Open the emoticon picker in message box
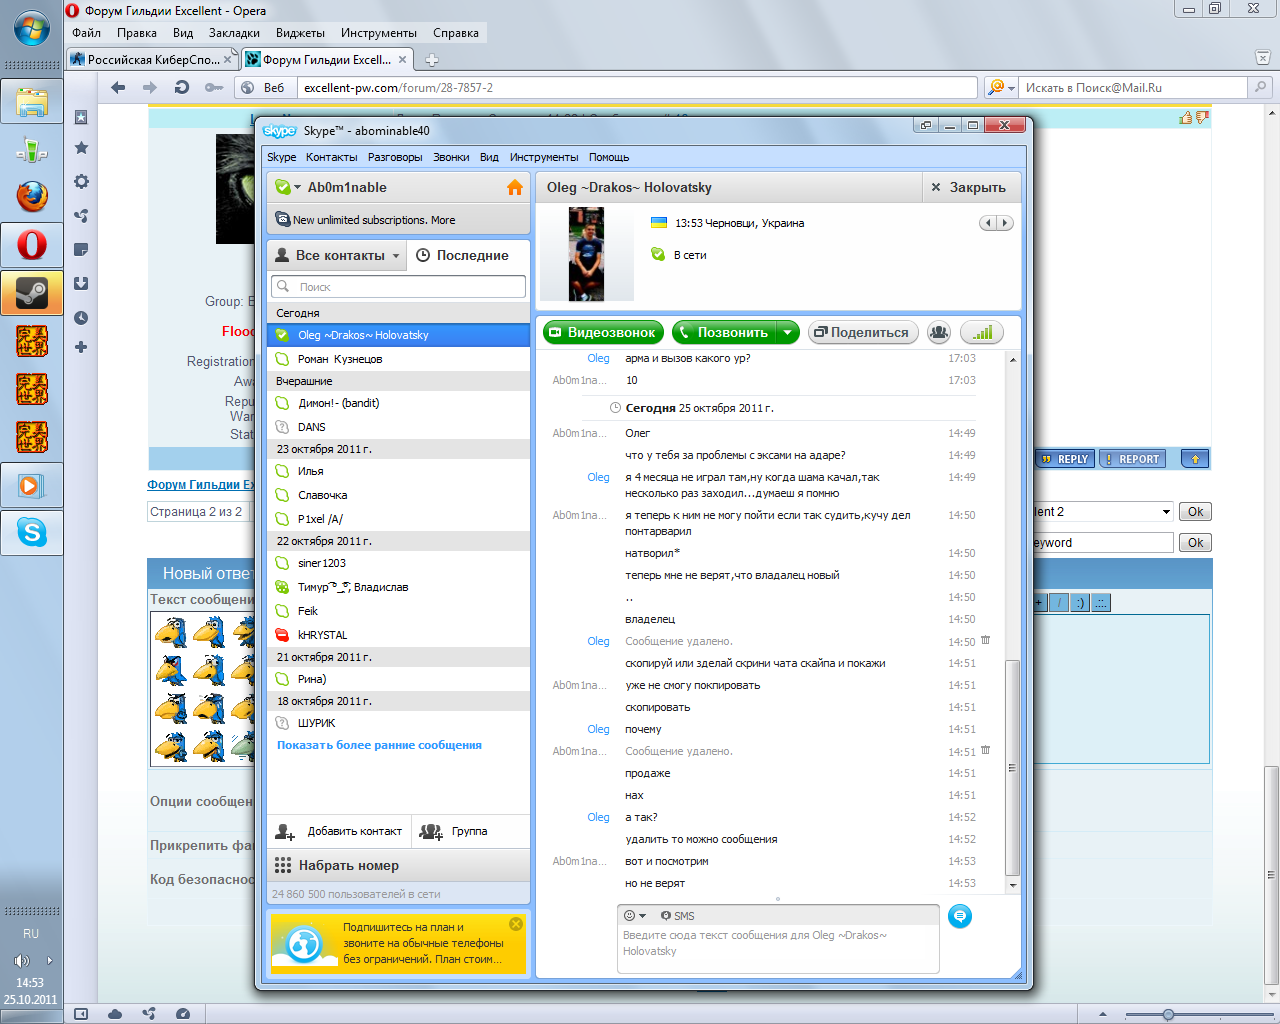The image size is (1280, 1024). pos(634,916)
